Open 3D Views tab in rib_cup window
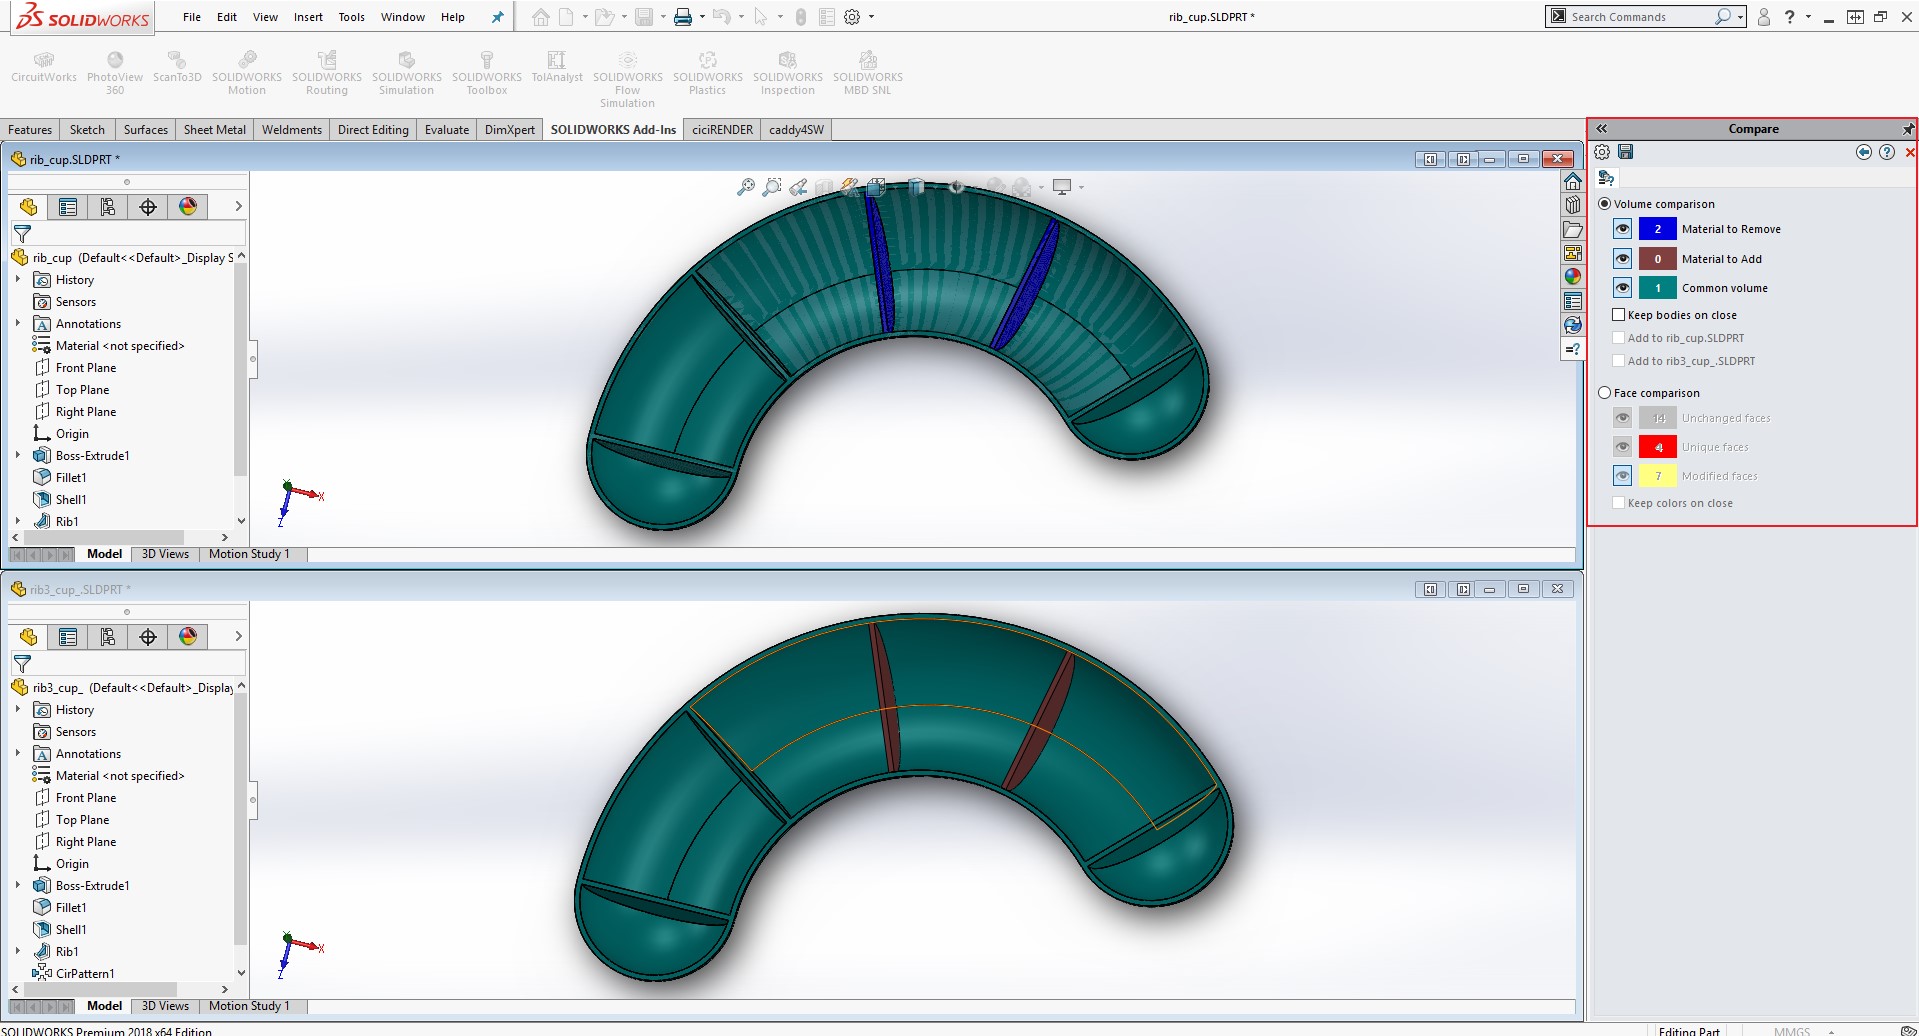Screen dimensions: 1919x1036 coord(165,554)
